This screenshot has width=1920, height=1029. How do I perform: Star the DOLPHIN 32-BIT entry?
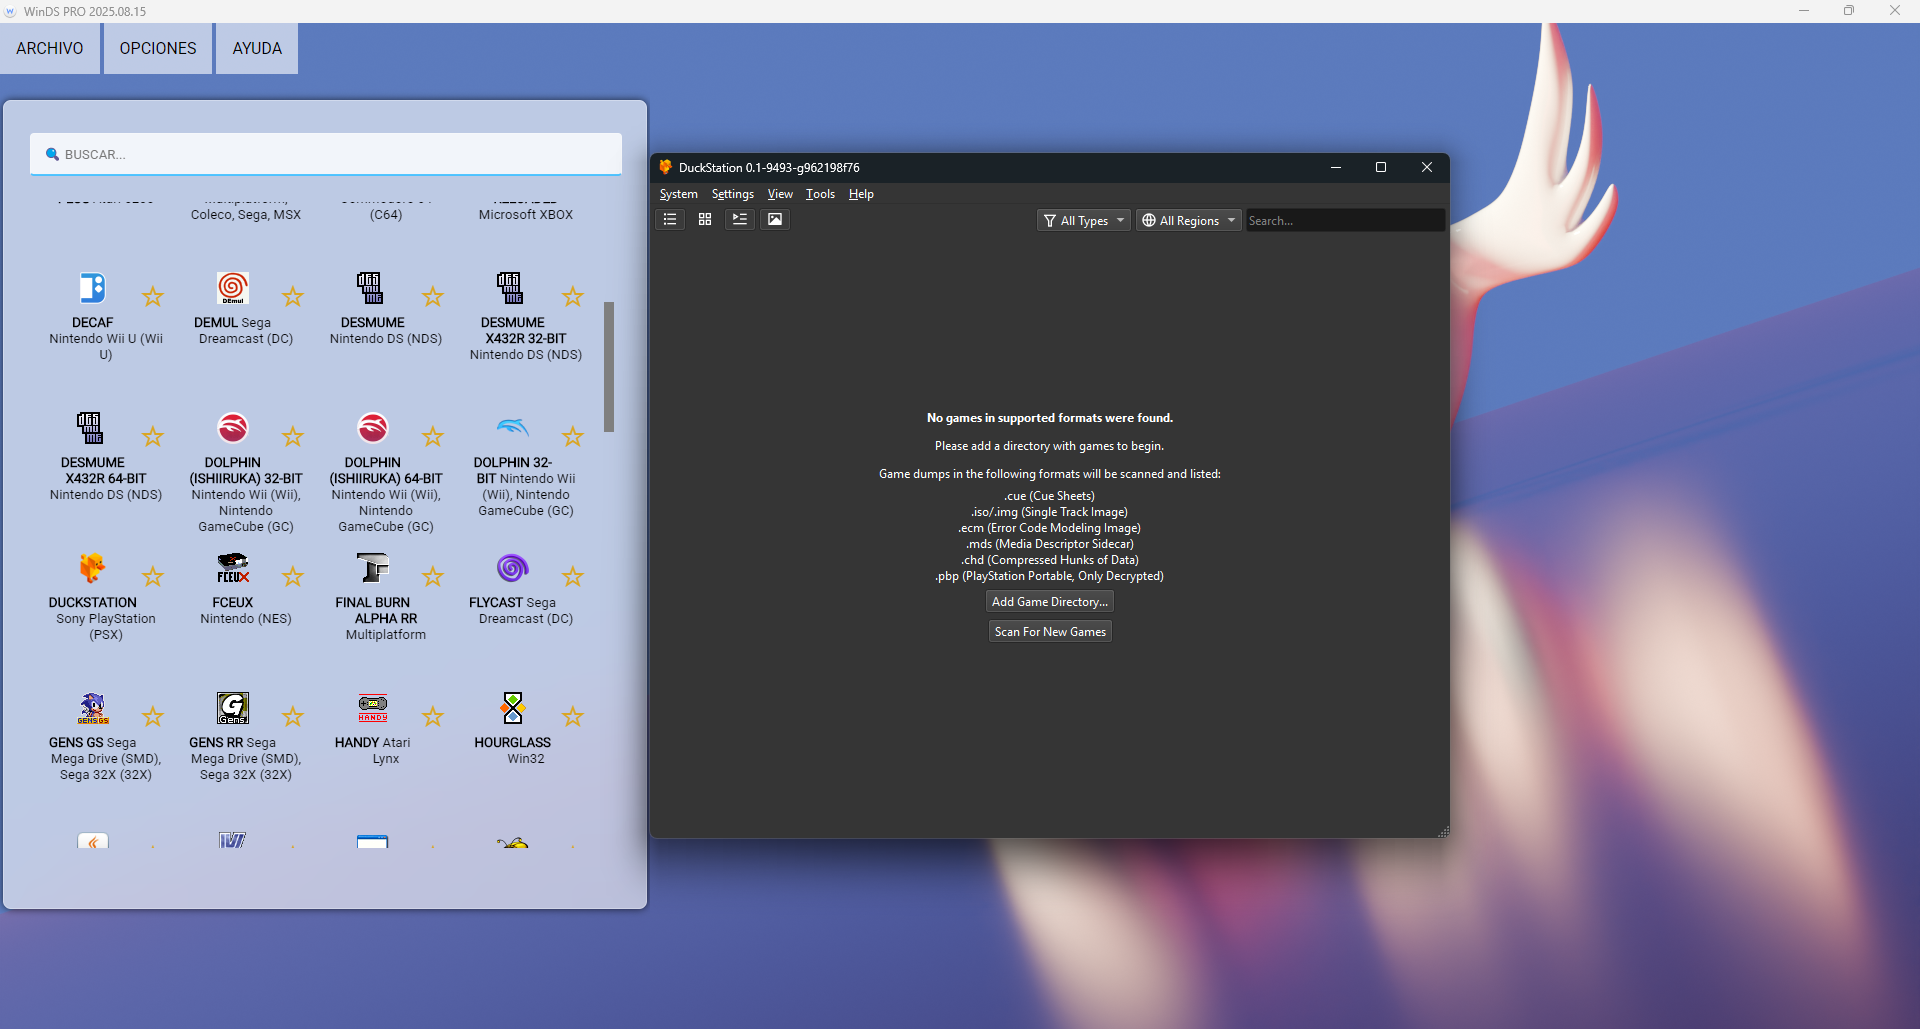click(572, 436)
